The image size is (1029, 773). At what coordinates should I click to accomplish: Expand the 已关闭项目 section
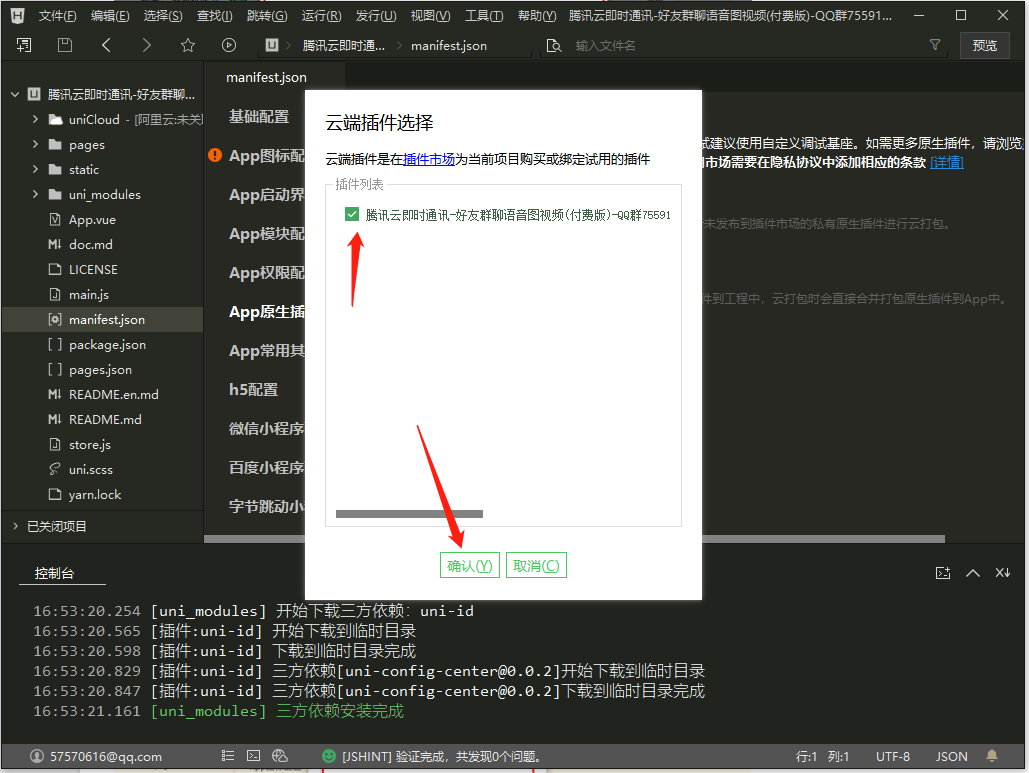(x=15, y=526)
